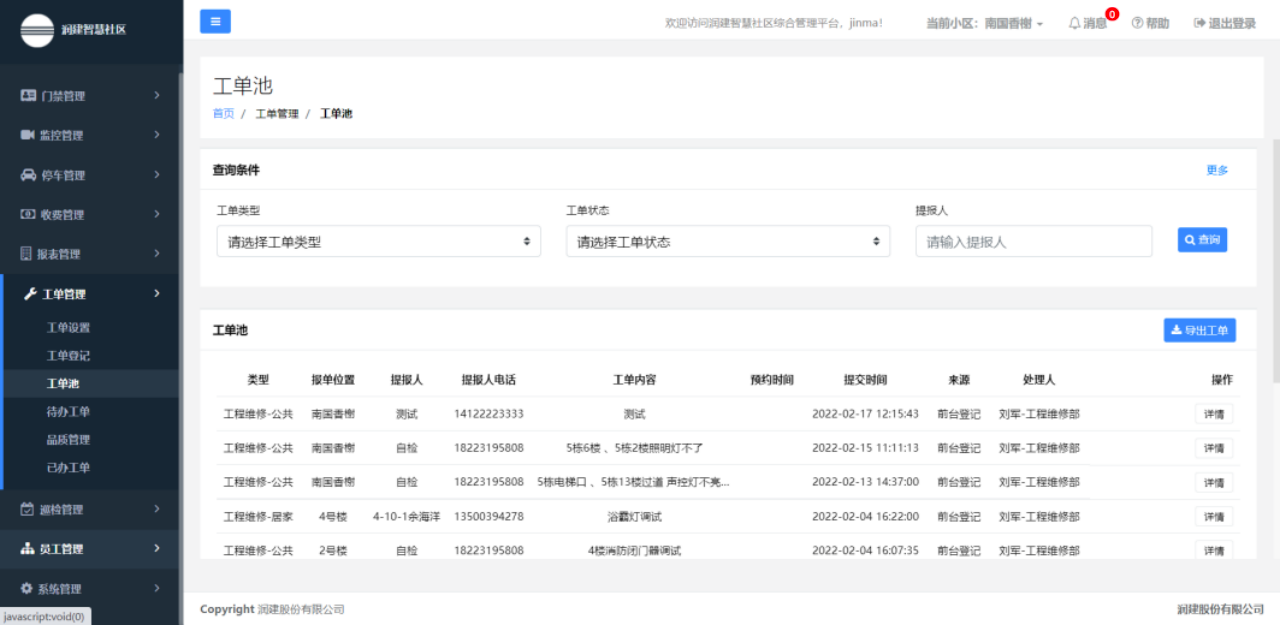Click 更多 to show more conditions
This screenshot has width=1280, height=625.
pos(1217,170)
